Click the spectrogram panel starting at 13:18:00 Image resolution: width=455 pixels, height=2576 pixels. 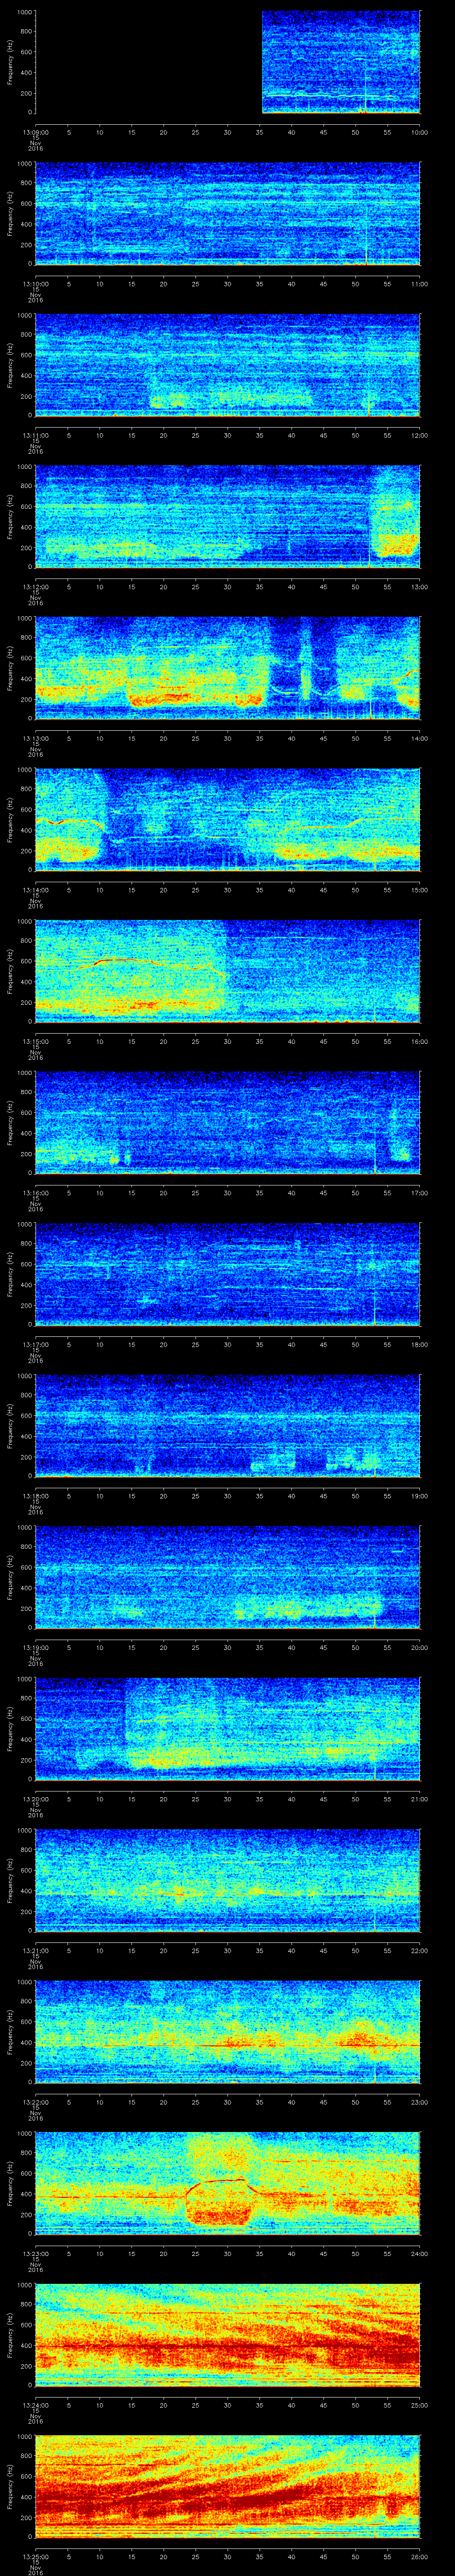click(x=227, y=1426)
